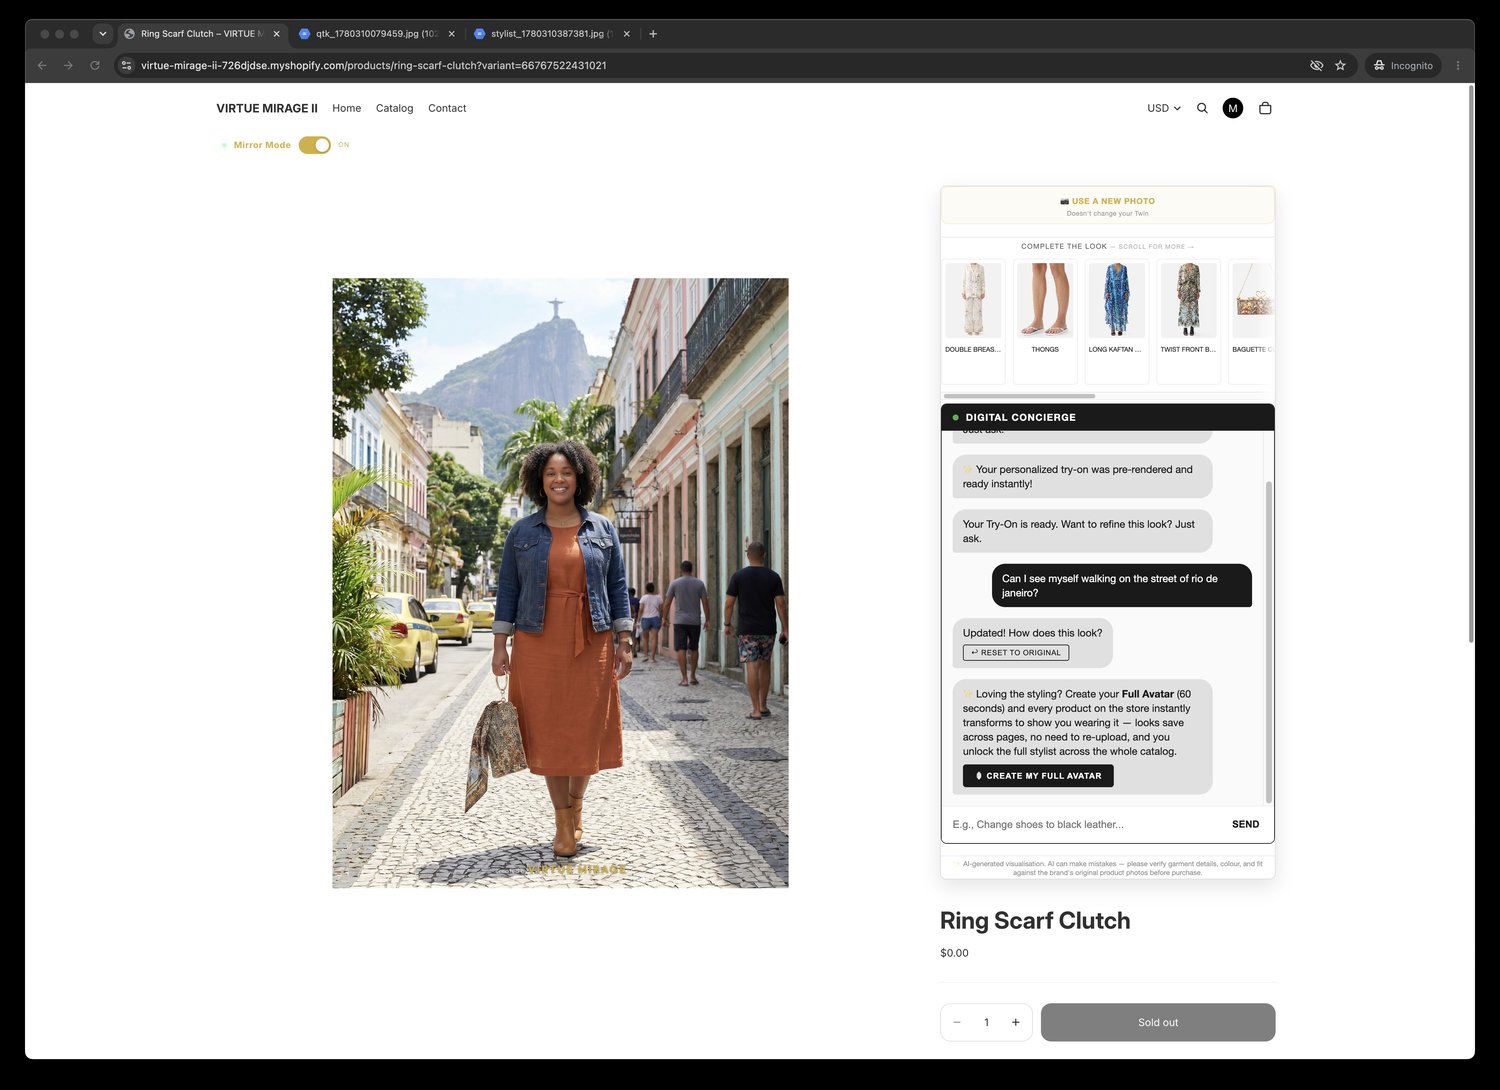Viewport: 1500px width, 1090px height.
Task: Click the Digital Concierge header
Action: pos(1107,417)
